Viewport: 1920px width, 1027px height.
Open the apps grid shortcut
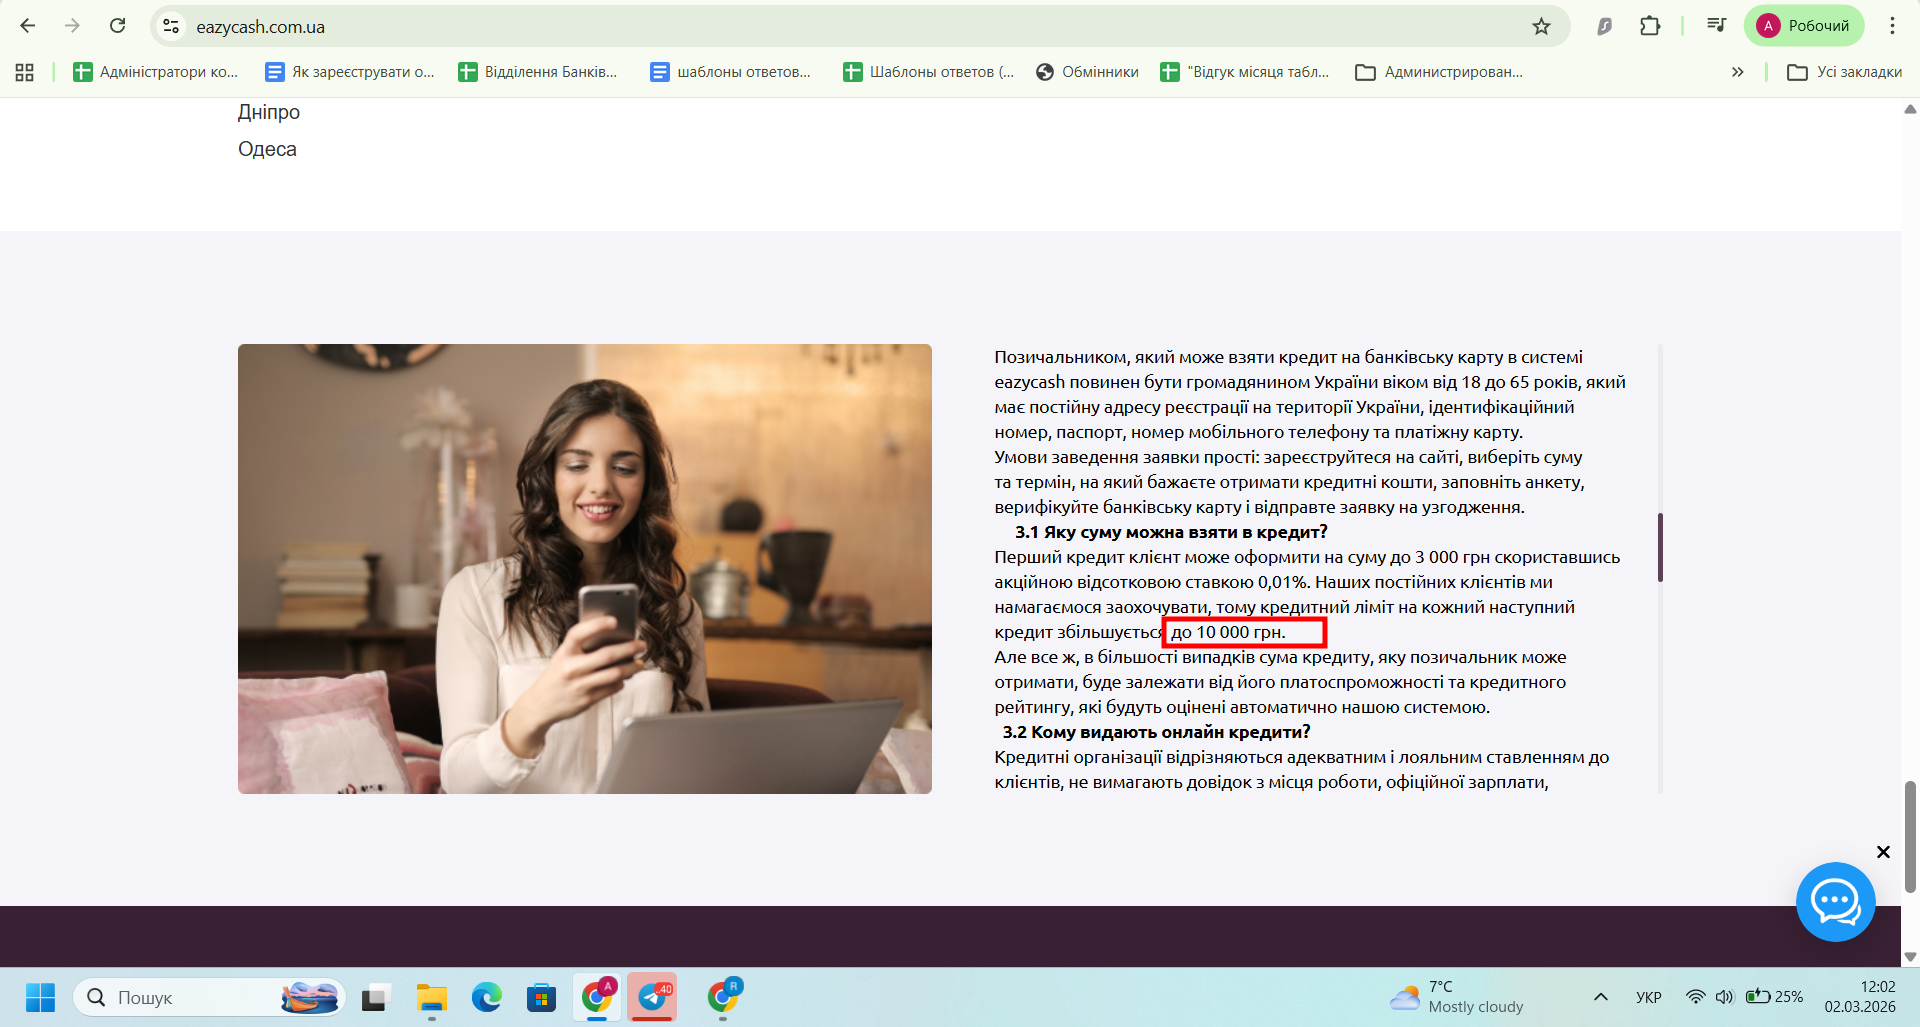(25, 72)
